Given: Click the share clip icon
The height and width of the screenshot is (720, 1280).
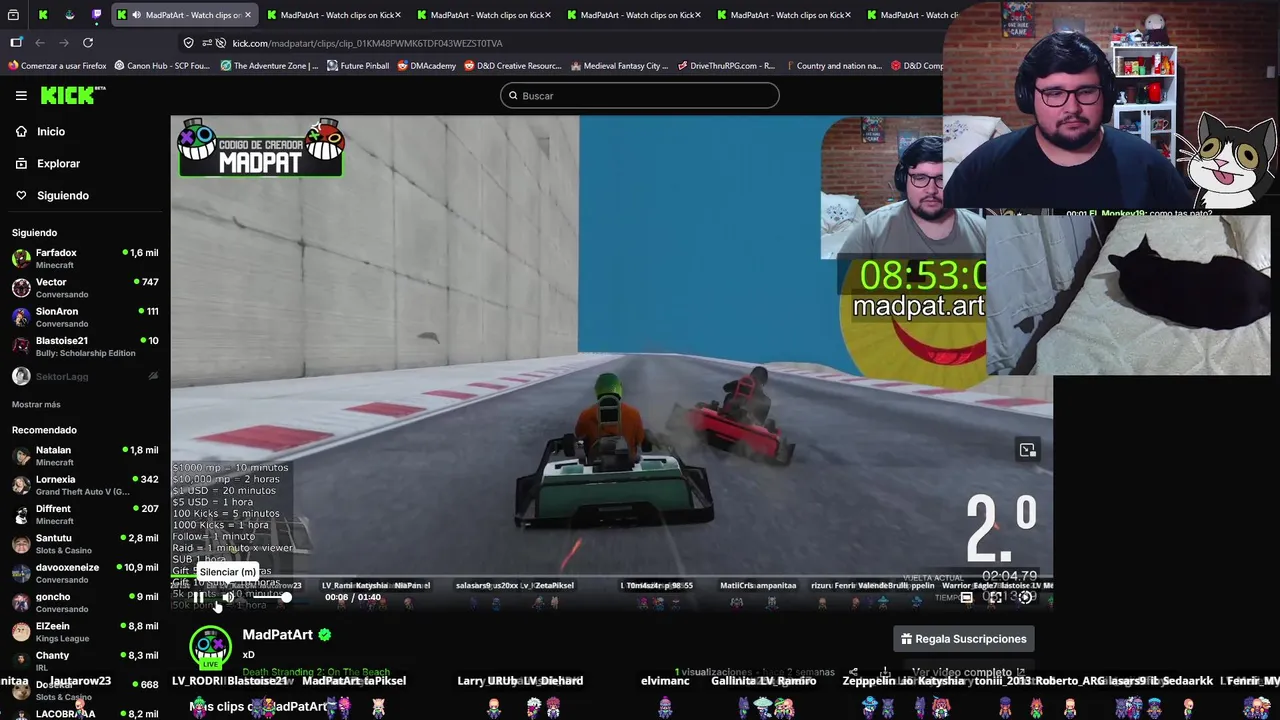Looking at the screenshot, I should [x=853, y=673].
